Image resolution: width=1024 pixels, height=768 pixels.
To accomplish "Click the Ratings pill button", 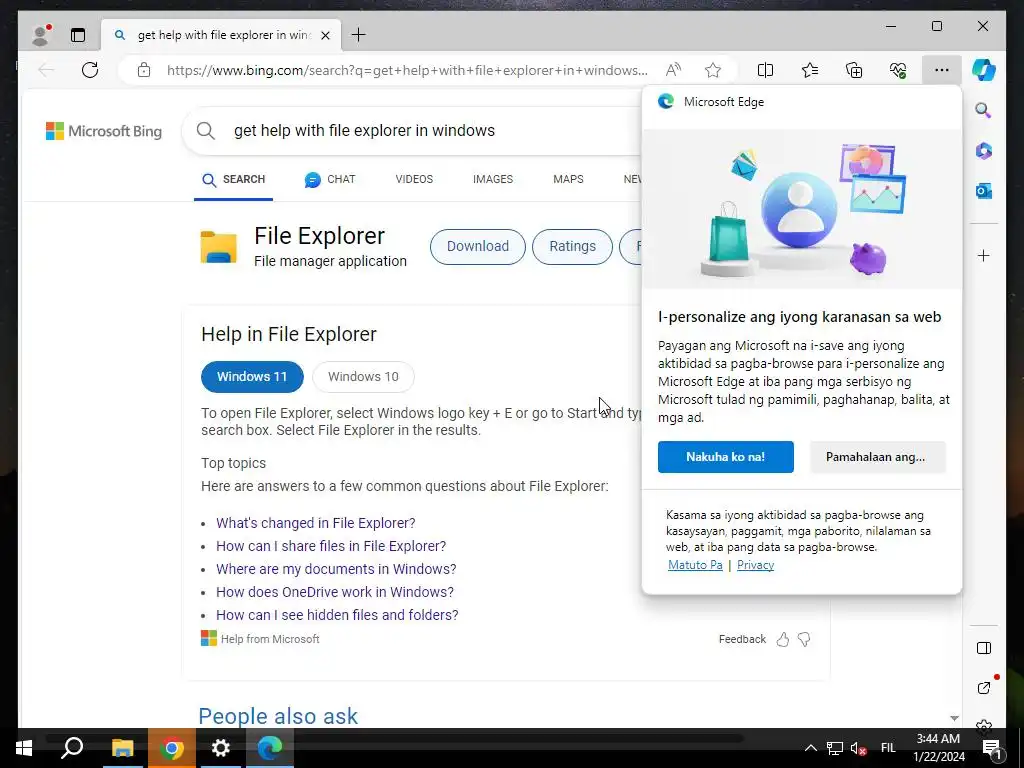I will pyautogui.click(x=573, y=246).
